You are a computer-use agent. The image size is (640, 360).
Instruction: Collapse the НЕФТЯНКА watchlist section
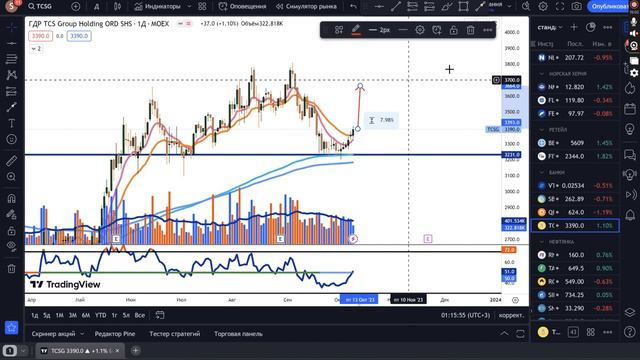click(x=542, y=242)
